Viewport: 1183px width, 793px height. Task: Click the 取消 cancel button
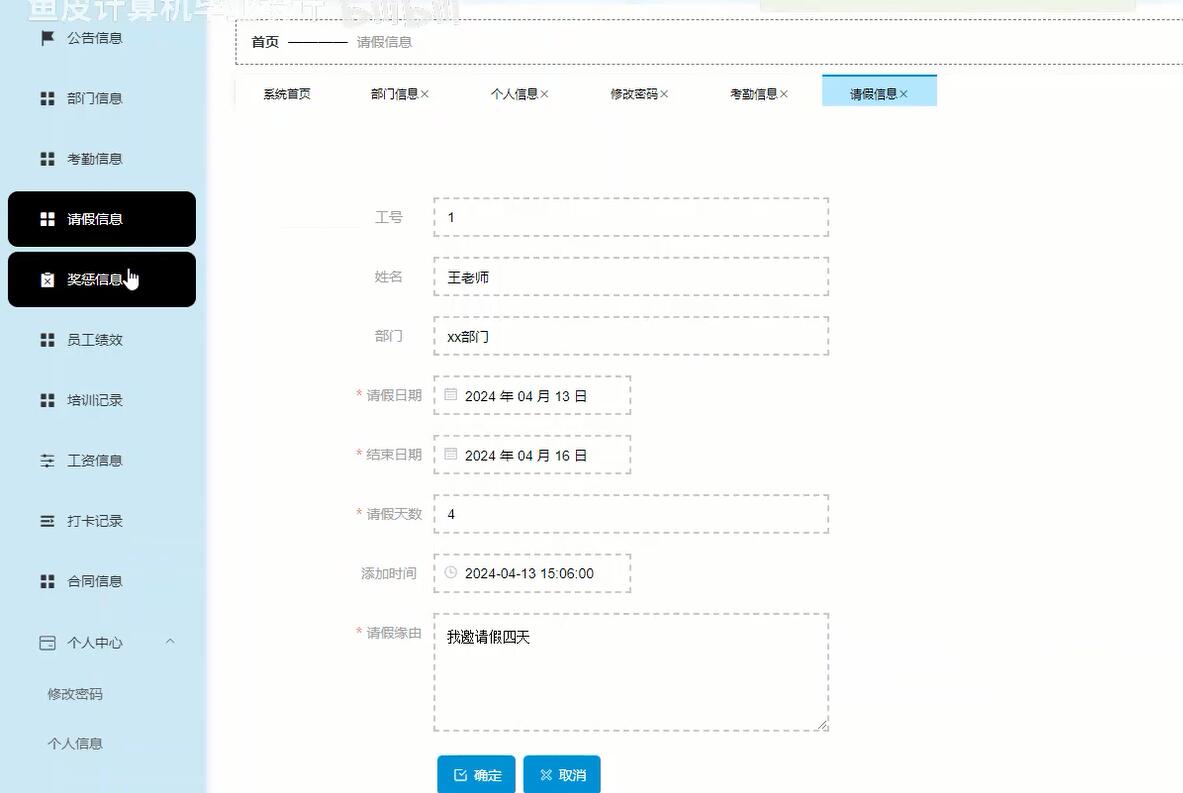click(562, 773)
